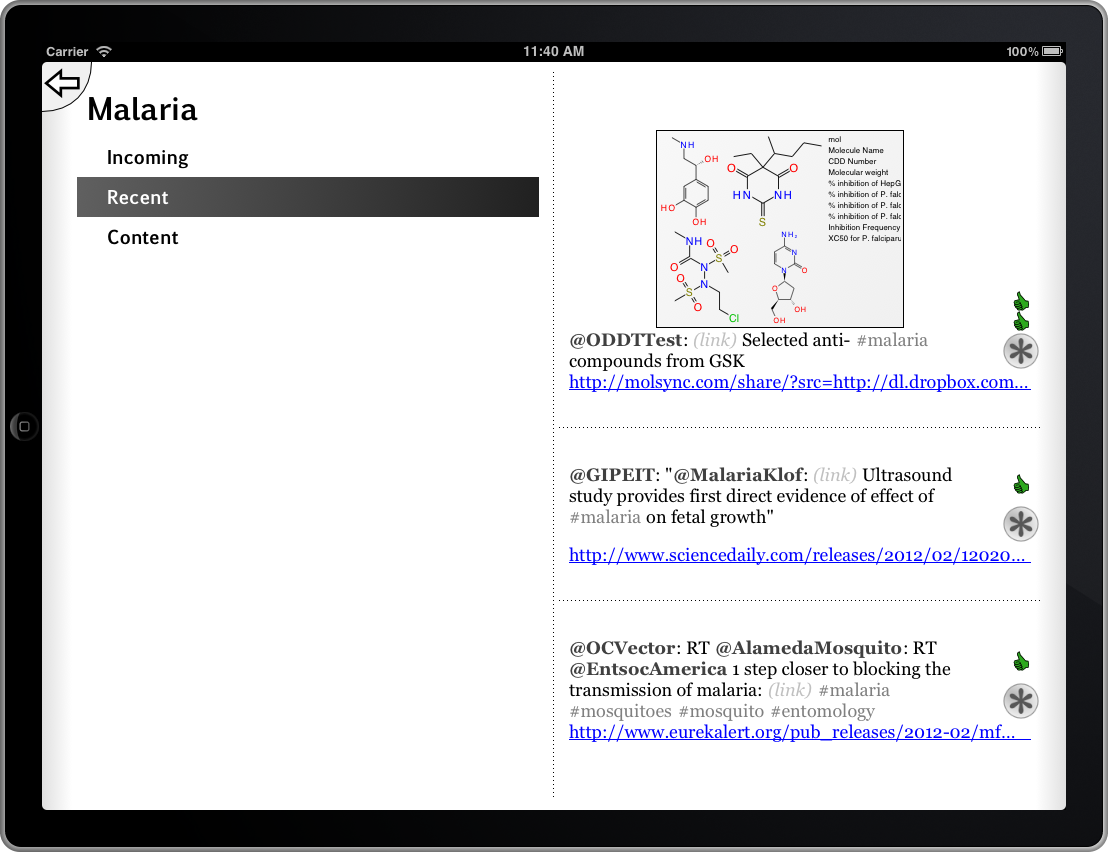The height and width of the screenshot is (852, 1108).
Task: Click the asterisk button on the ODDTTest post
Action: (1020, 352)
